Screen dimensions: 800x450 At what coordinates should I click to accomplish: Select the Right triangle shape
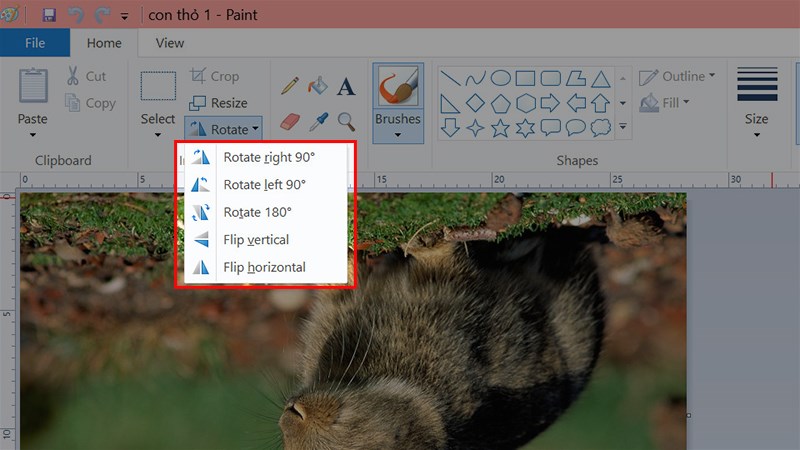(450, 103)
